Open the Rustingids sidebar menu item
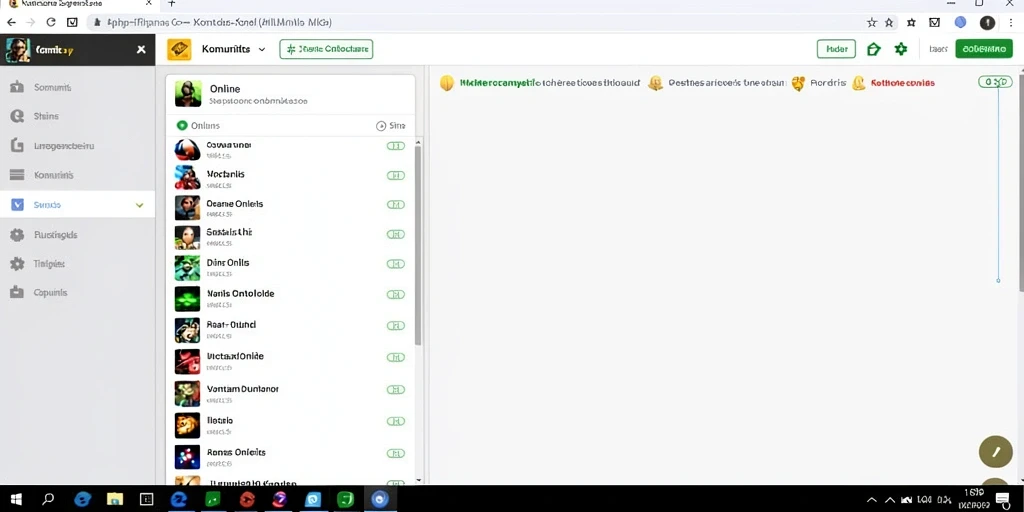Image resolution: width=1024 pixels, height=512 pixels. tap(78, 234)
